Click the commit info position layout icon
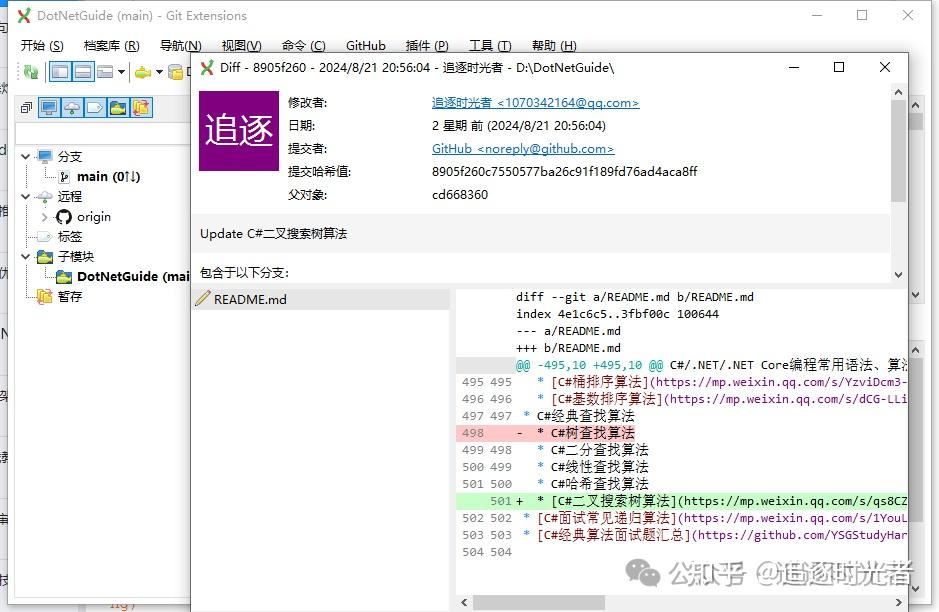Screen dimensions: 939x612 pos(105,72)
